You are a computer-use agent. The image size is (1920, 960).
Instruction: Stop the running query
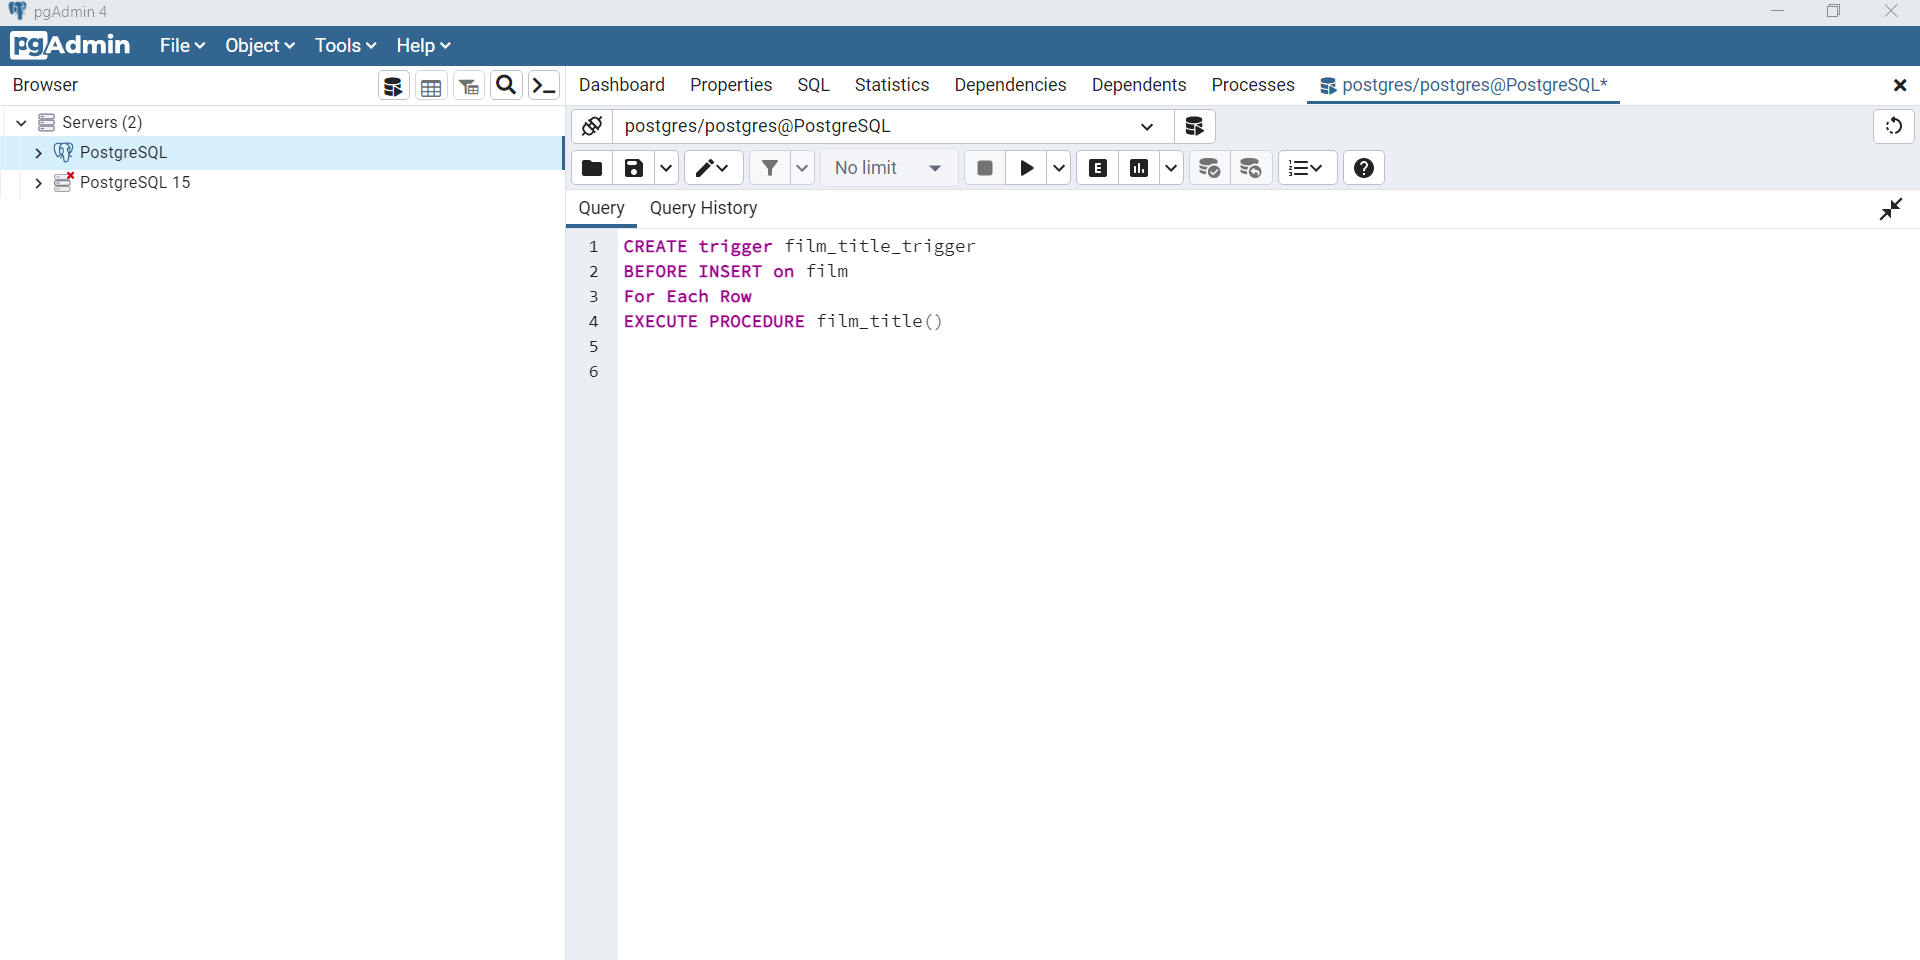click(x=985, y=168)
